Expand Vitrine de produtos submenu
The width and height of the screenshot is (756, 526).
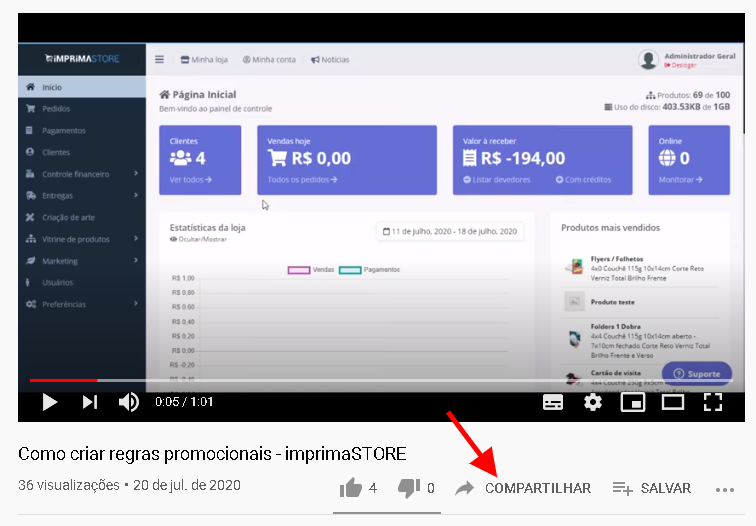tap(82, 239)
